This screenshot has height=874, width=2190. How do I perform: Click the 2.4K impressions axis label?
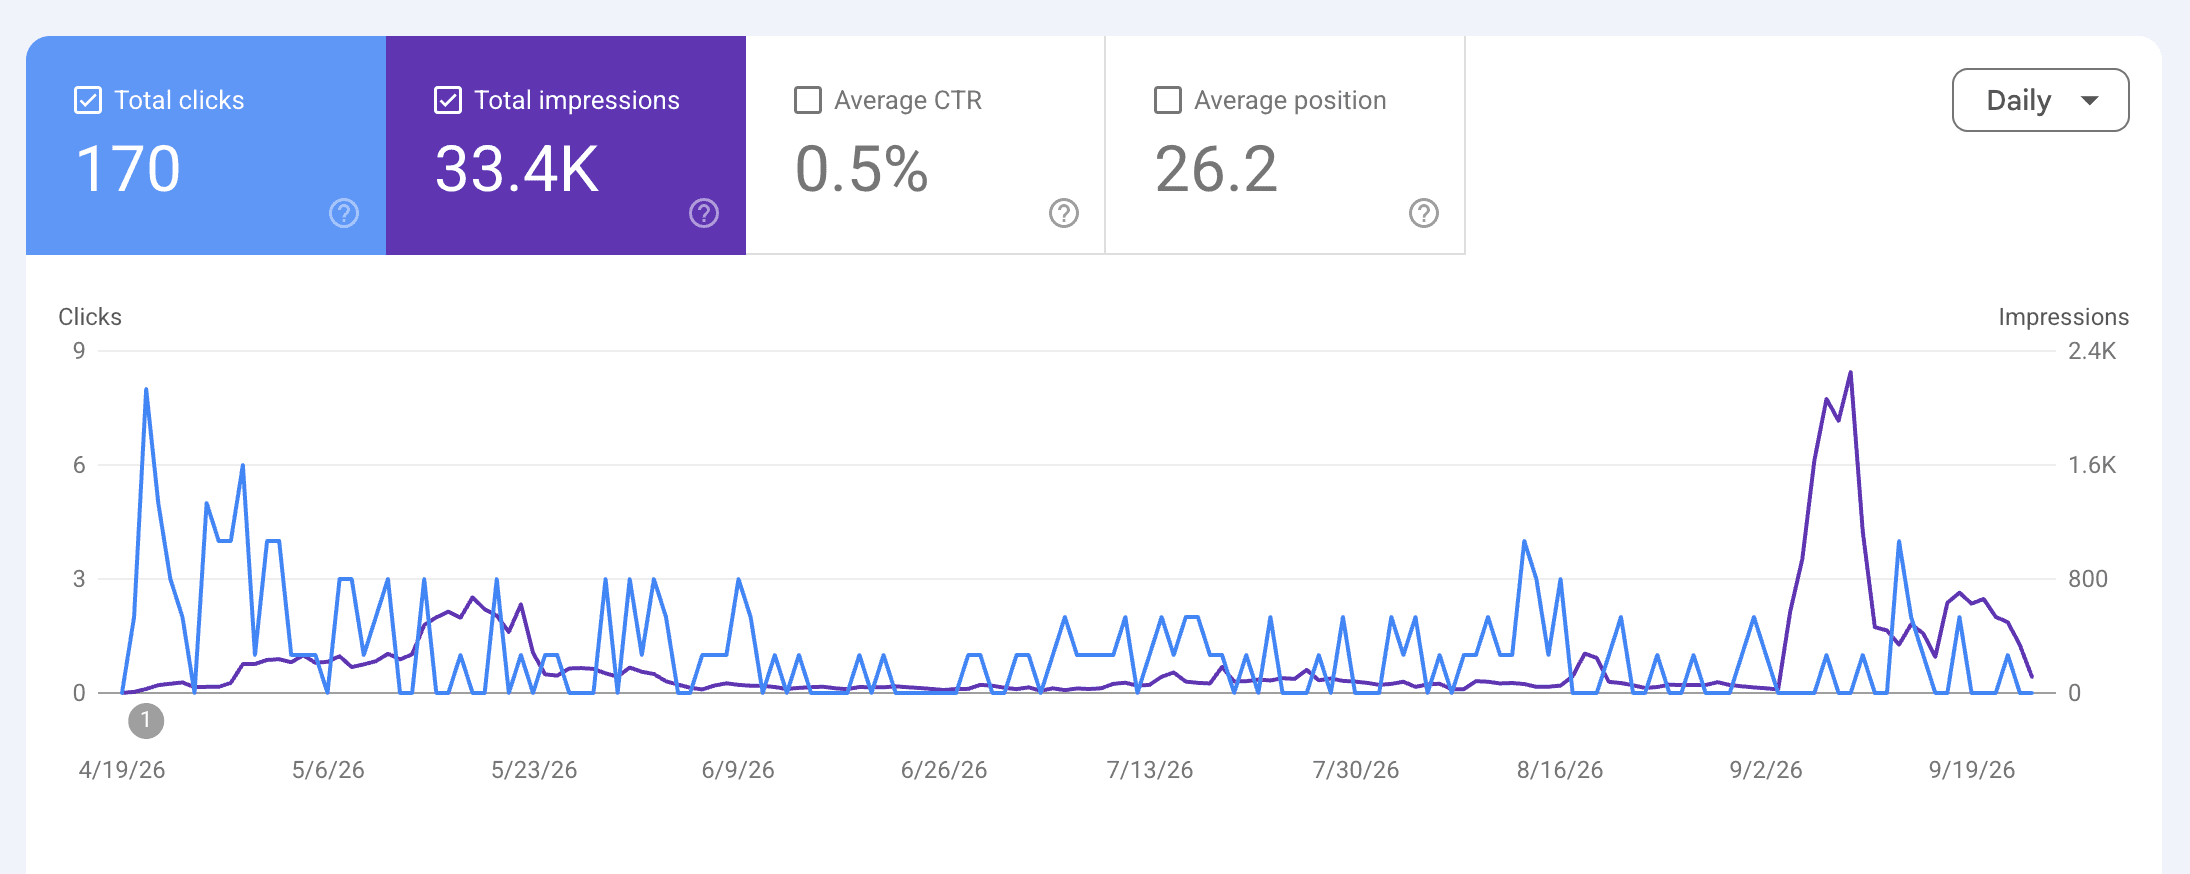pos(2092,351)
